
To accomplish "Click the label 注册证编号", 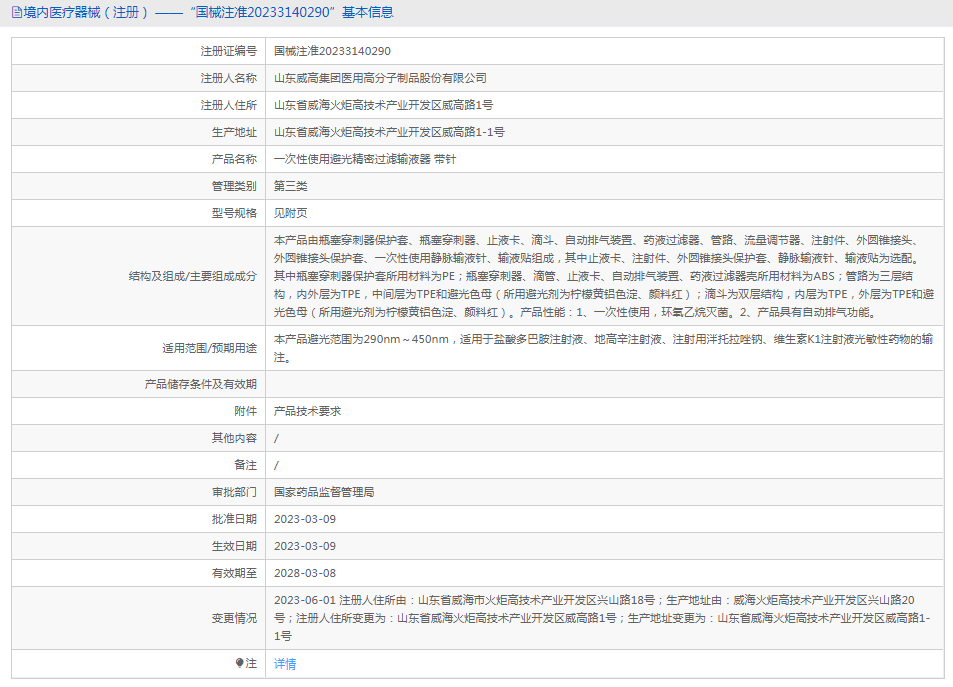I will pos(229,51).
